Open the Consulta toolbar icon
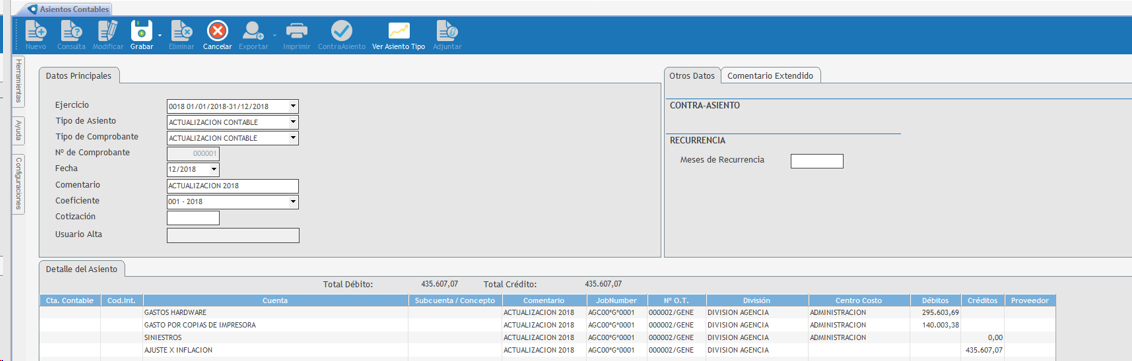 [x=71, y=30]
